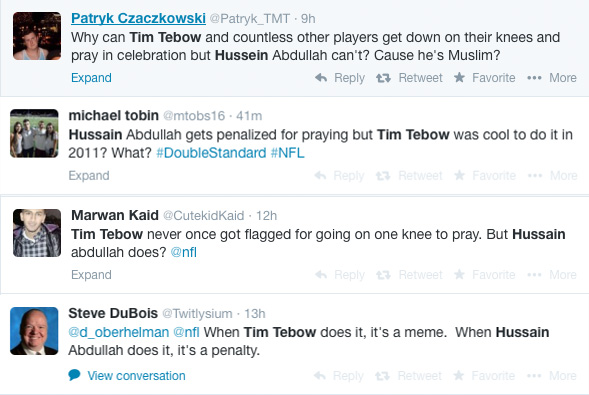Open More options on Patryk Czaczkowski's tweet
This screenshot has height=395, width=589.
coord(551,78)
